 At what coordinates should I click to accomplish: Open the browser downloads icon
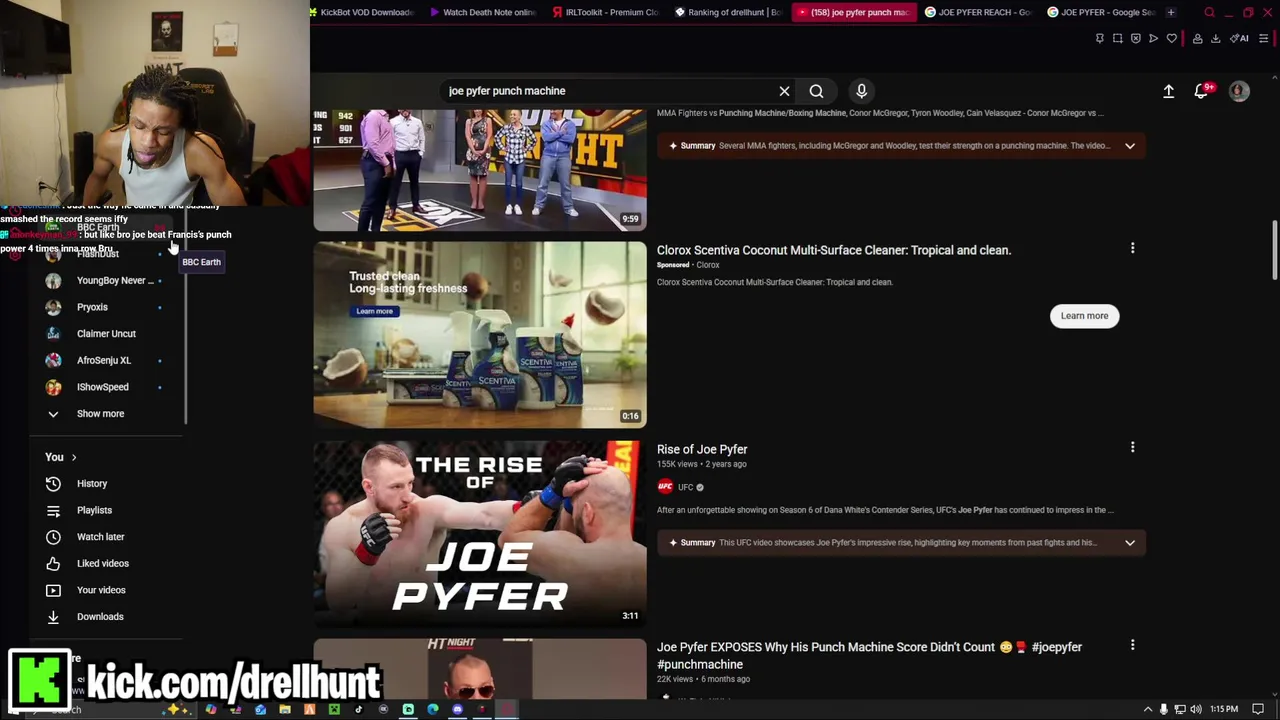1216,38
